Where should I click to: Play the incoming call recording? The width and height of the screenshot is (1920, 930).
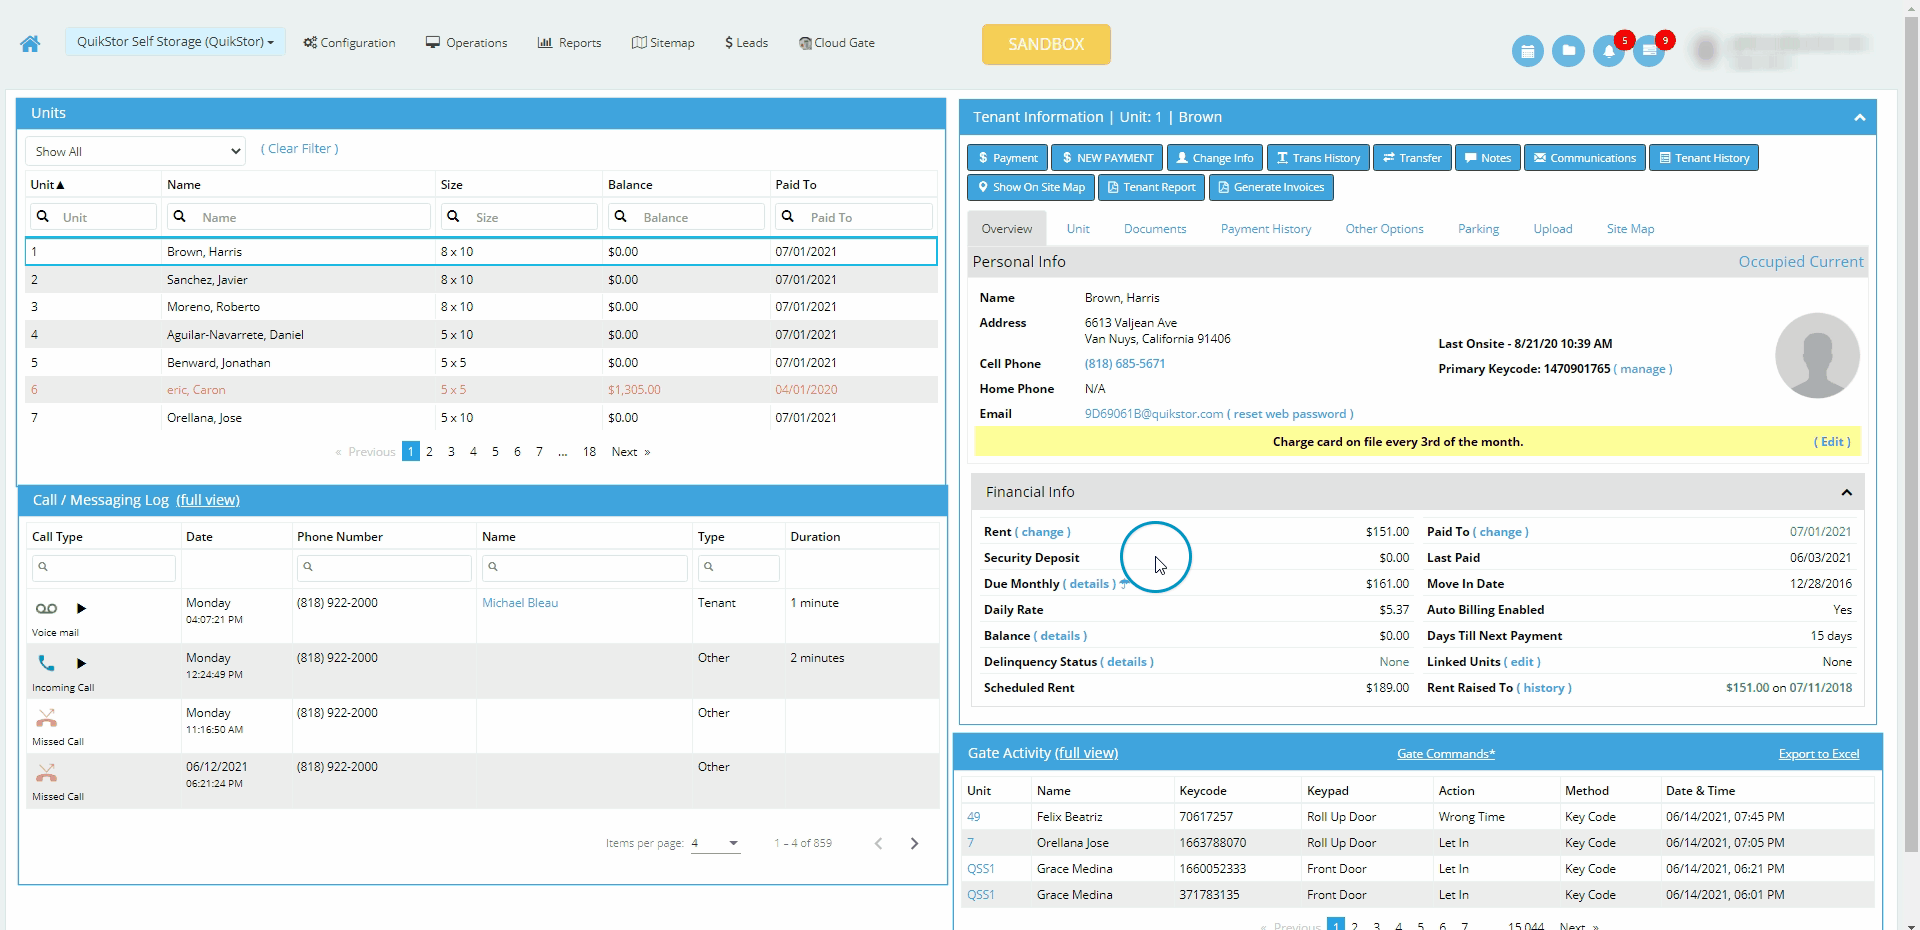click(x=82, y=663)
